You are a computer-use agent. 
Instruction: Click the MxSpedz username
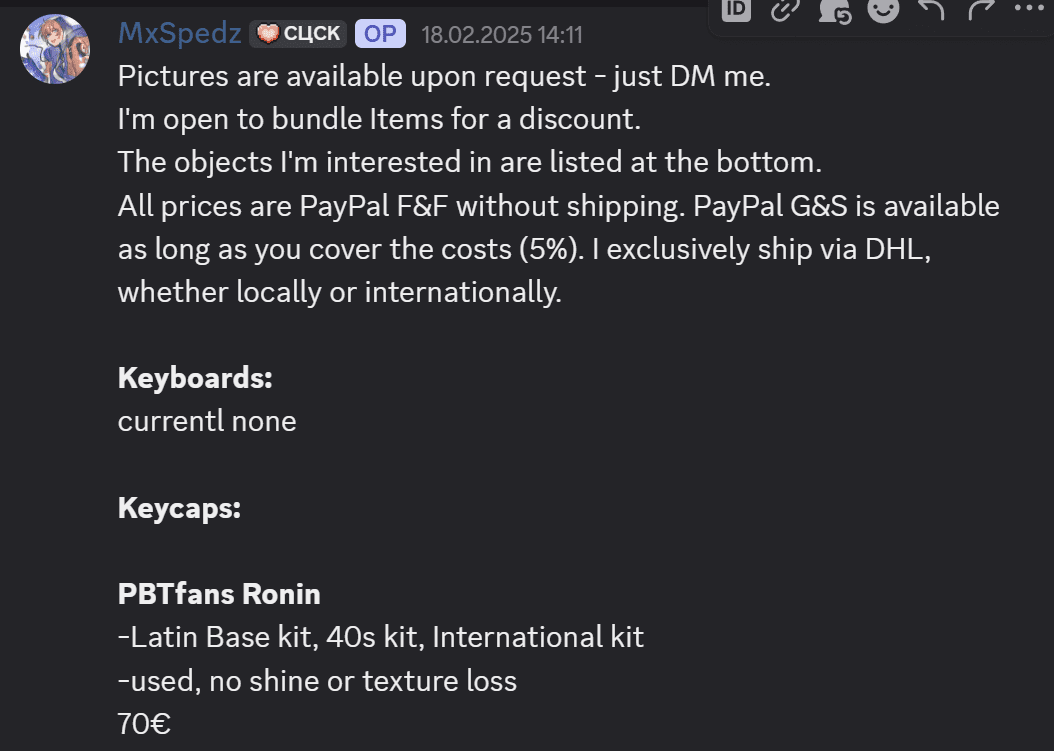(180, 33)
